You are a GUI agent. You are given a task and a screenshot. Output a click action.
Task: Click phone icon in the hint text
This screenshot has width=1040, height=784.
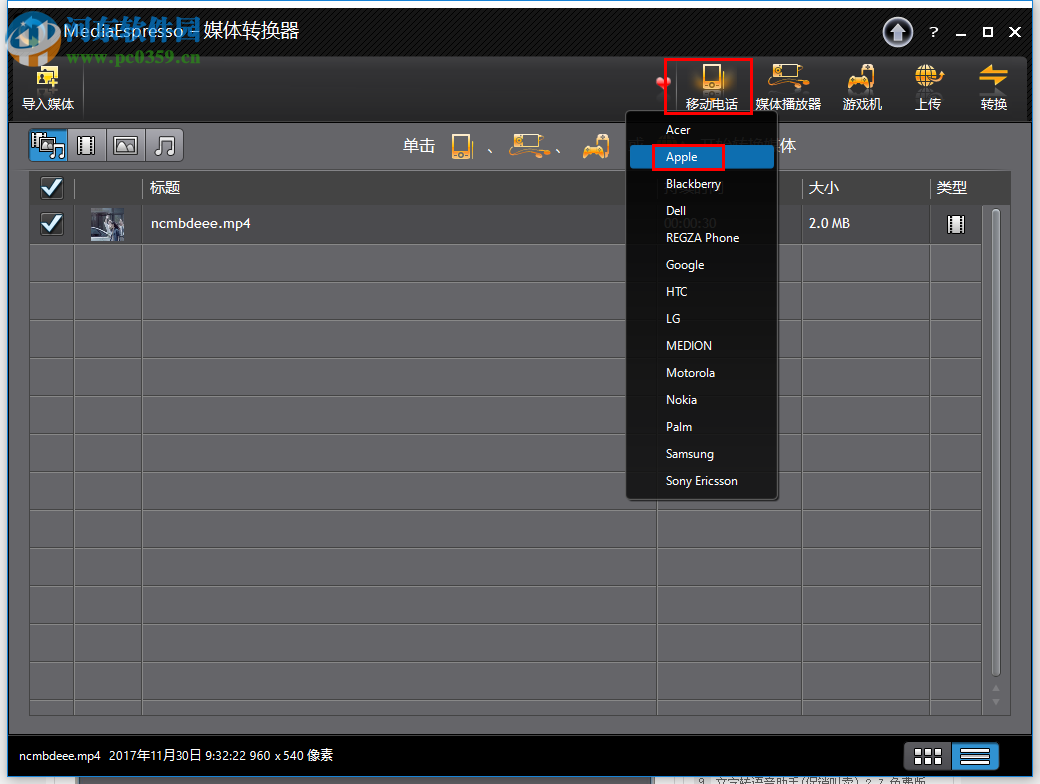(462, 146)
